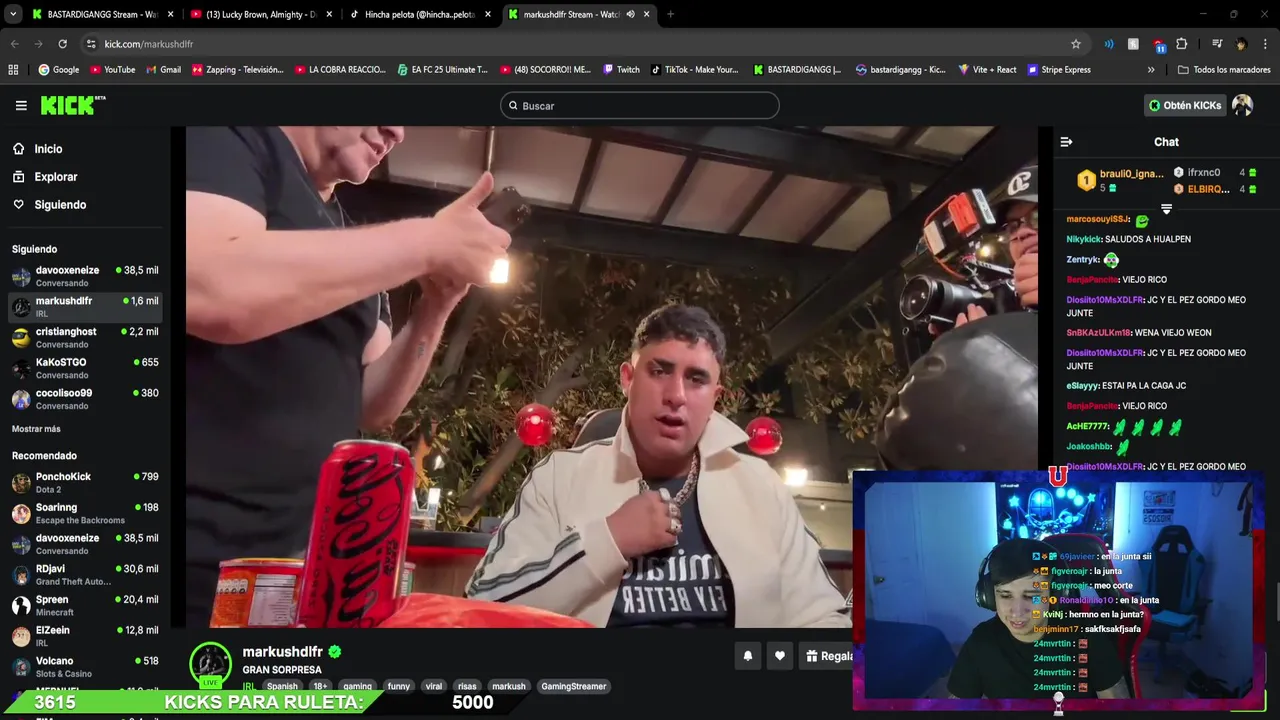Toggle follow heart for markushdlfr
Viewport: 1280px width, 720px height.
click(x=780, y=656)
